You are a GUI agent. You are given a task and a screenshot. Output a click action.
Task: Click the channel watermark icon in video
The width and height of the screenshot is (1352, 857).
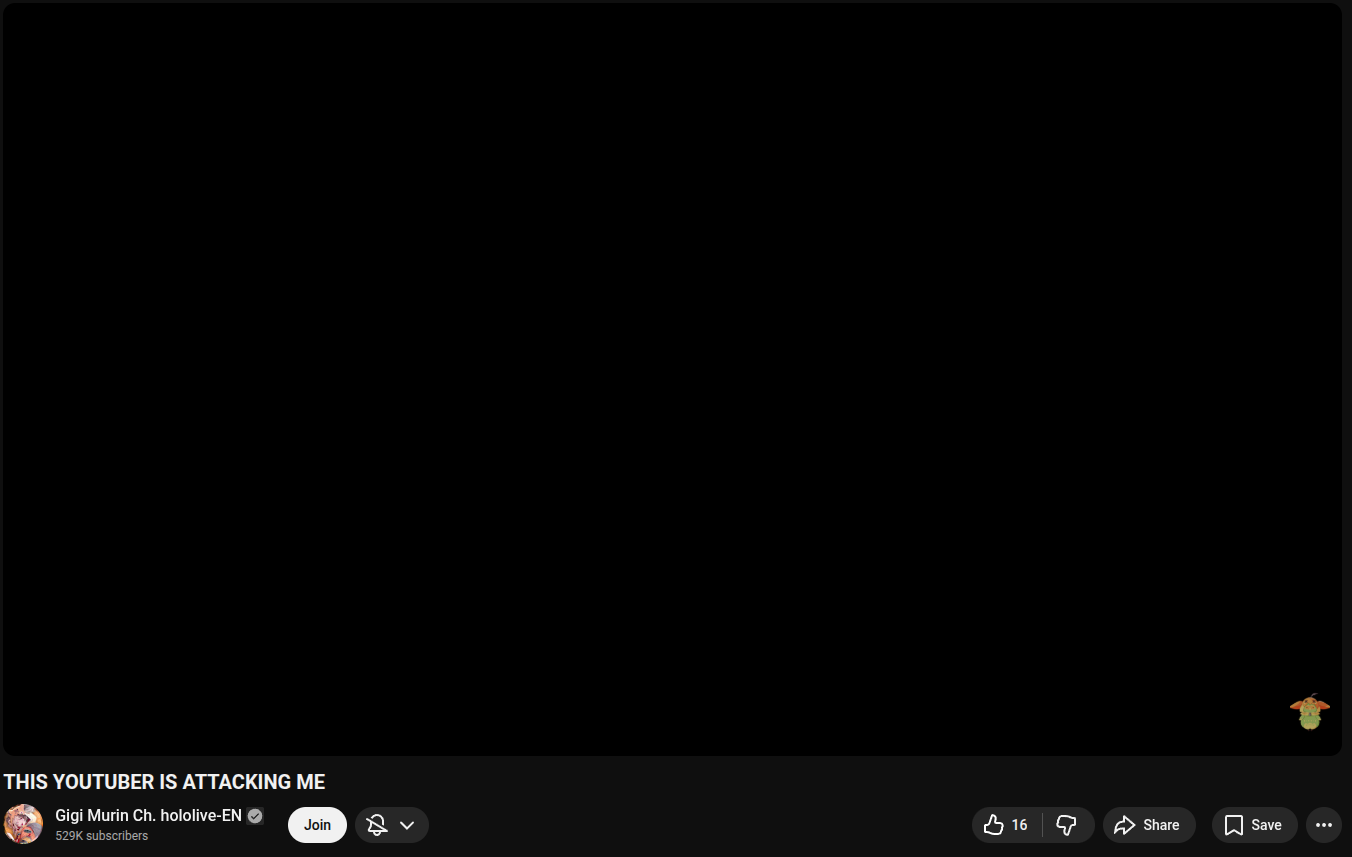1309,712
